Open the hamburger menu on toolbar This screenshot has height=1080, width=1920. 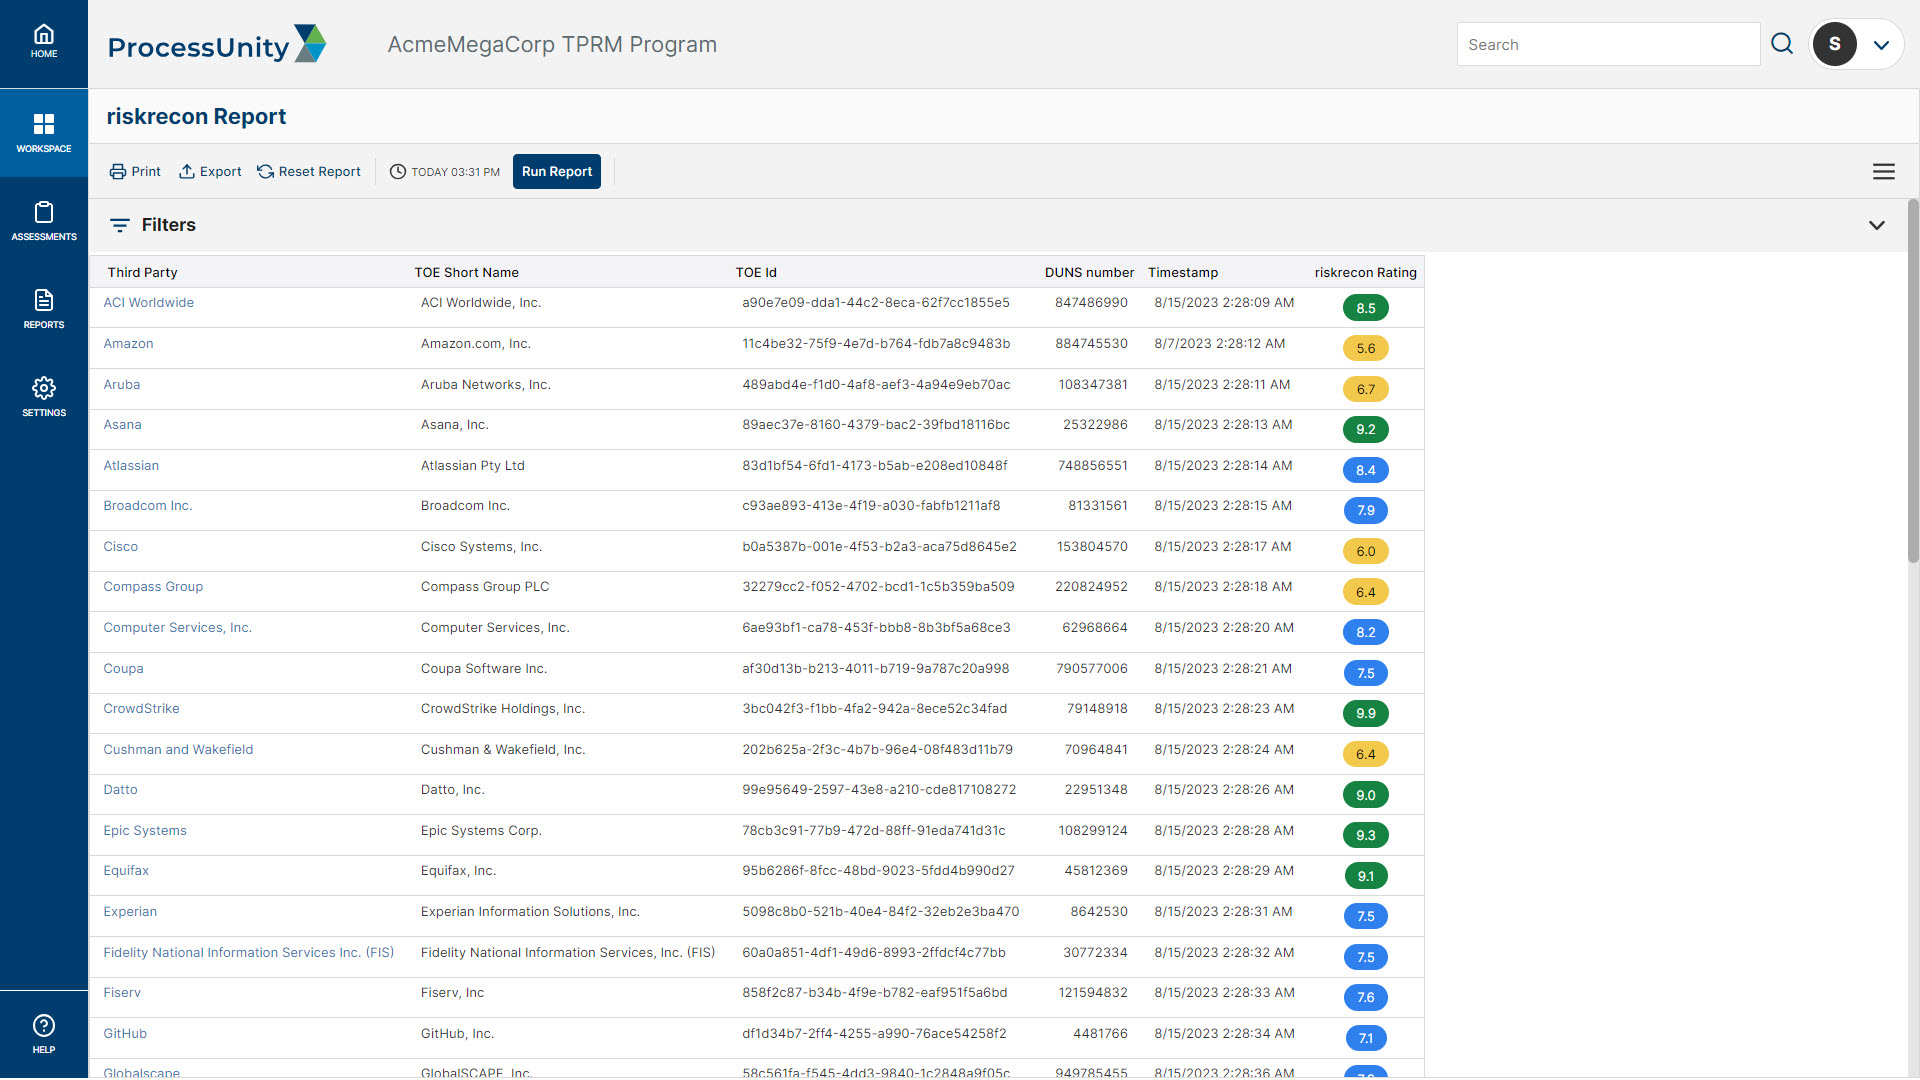tap(1883, 172)
